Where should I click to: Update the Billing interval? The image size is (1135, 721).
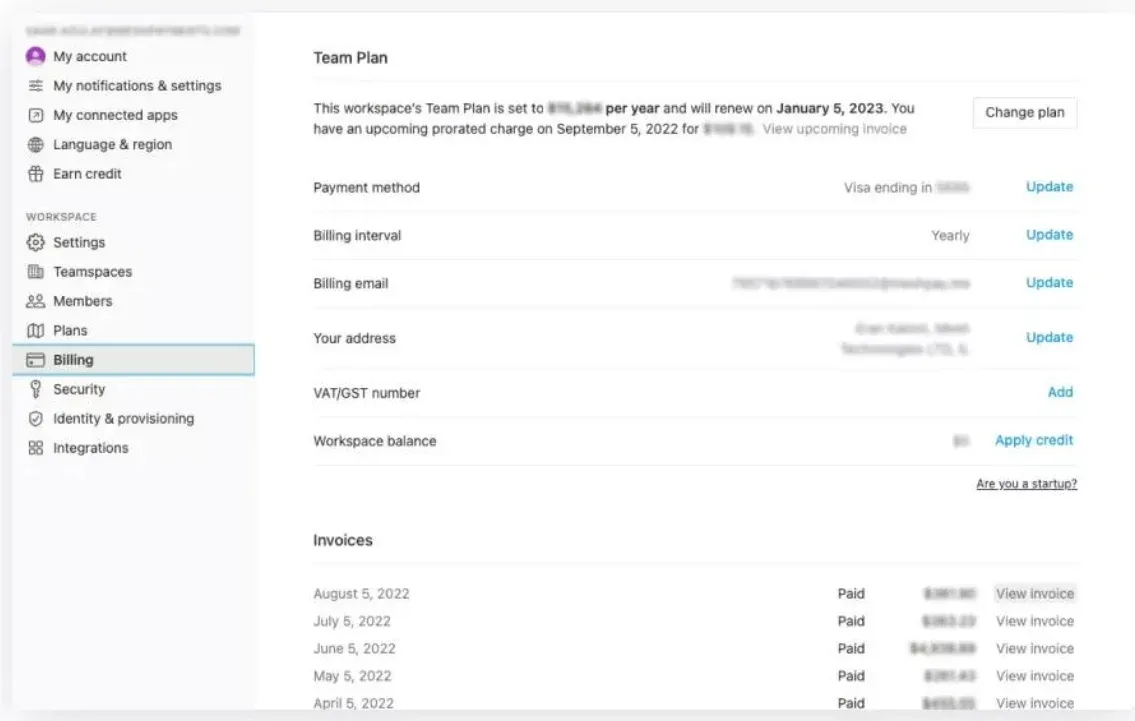1049,235
